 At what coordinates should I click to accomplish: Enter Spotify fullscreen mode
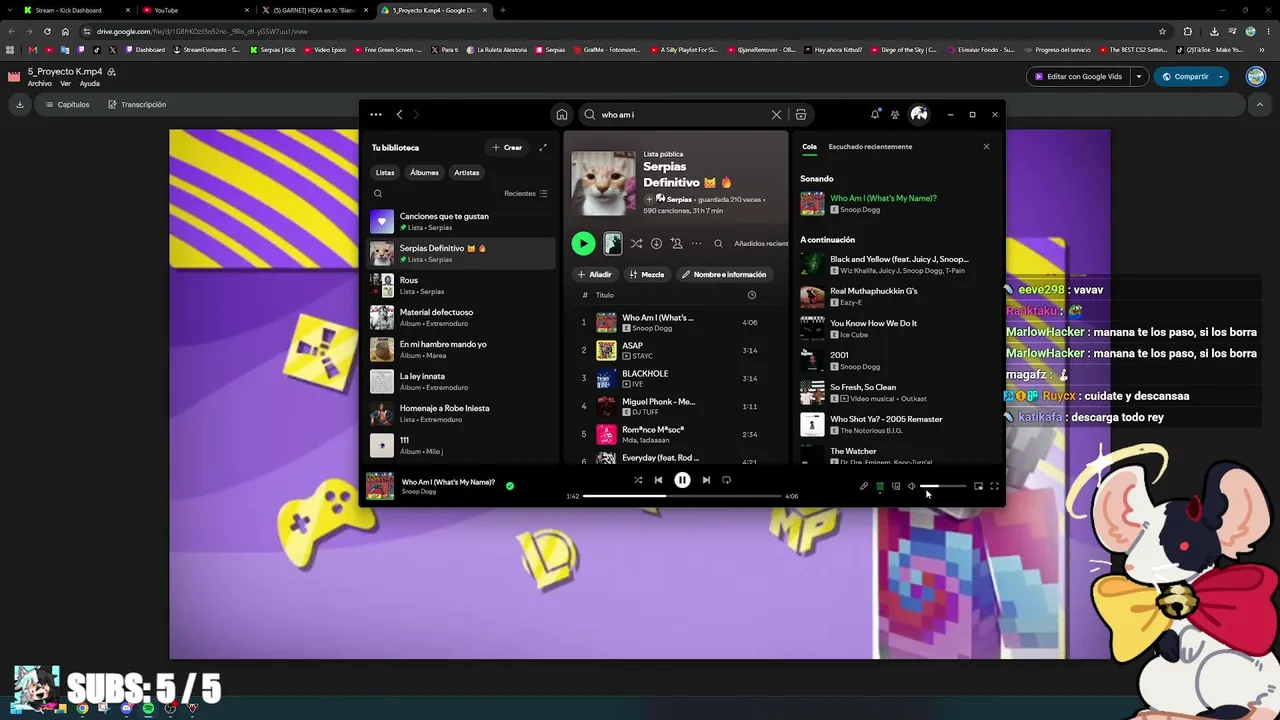tap(994, 487)
